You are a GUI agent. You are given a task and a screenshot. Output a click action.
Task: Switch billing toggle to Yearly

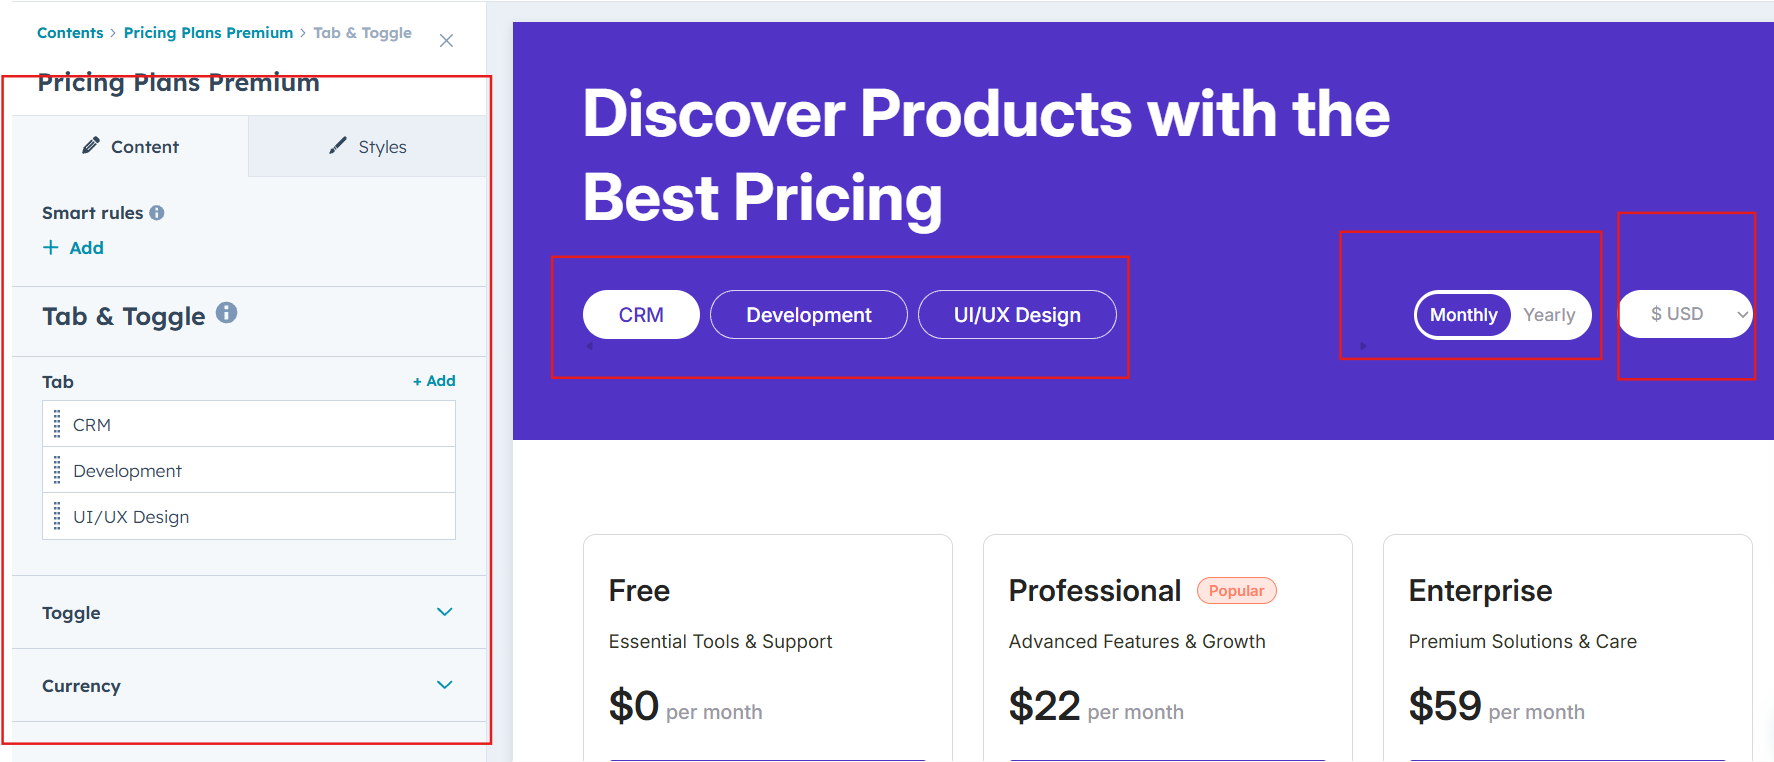pos(1549,315)
